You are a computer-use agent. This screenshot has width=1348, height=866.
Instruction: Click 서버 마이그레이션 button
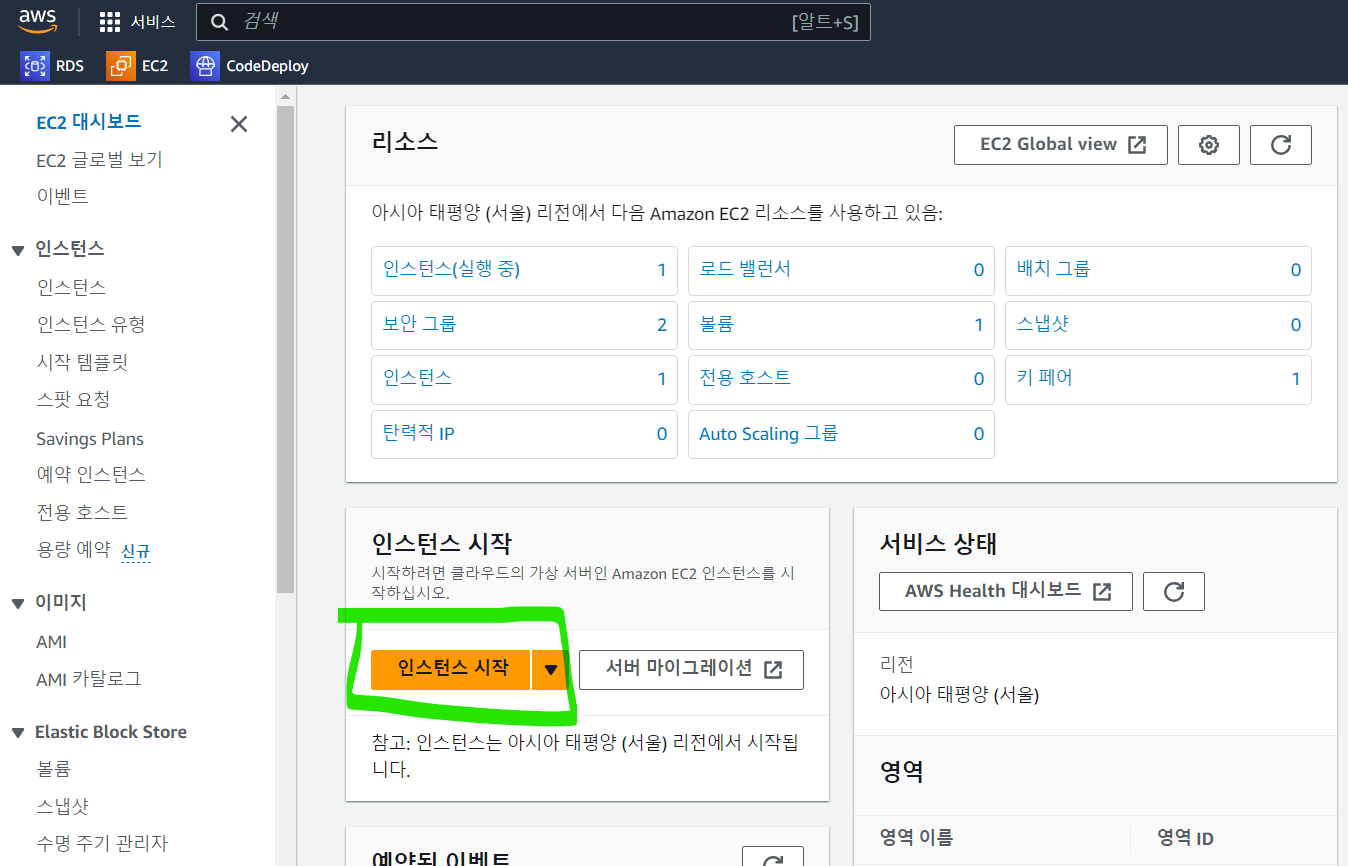pyautogui.click(x=691, y=669)
